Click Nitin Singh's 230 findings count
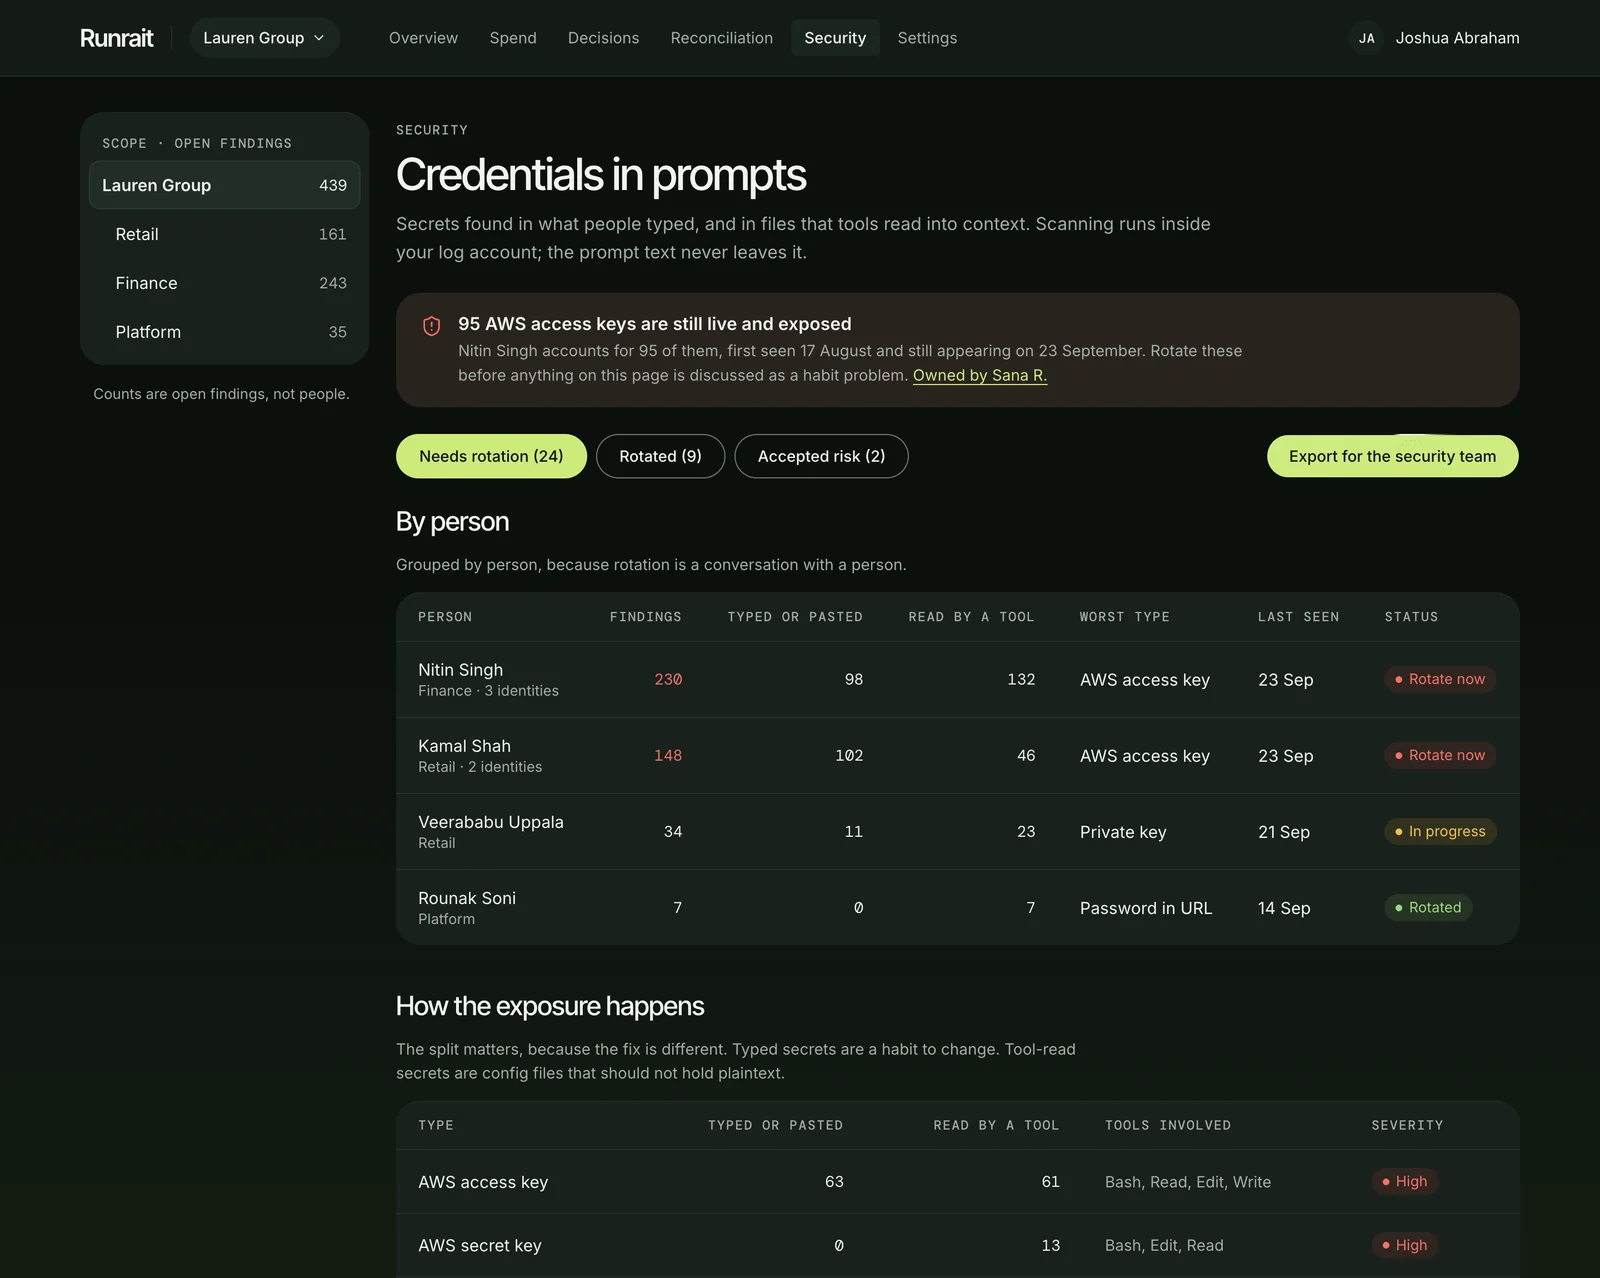 tap(668, 679)
